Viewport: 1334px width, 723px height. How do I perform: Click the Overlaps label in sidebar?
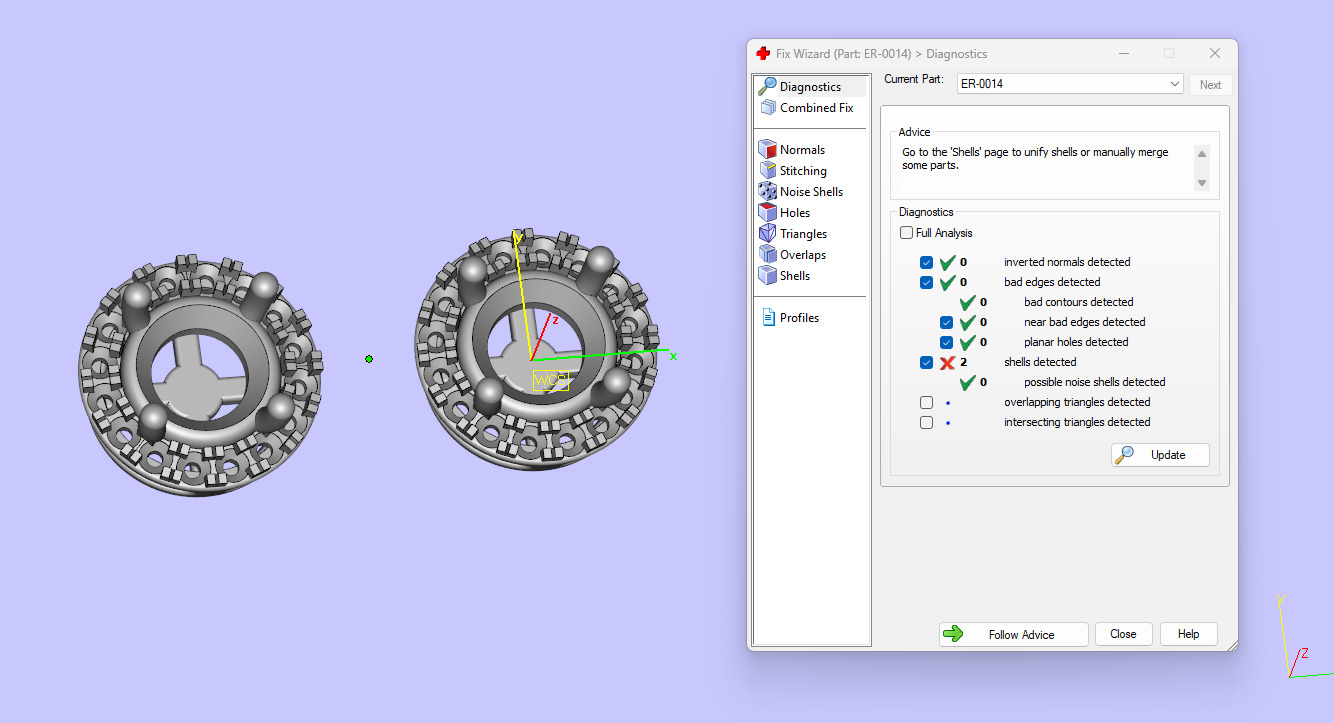(803, 255)
